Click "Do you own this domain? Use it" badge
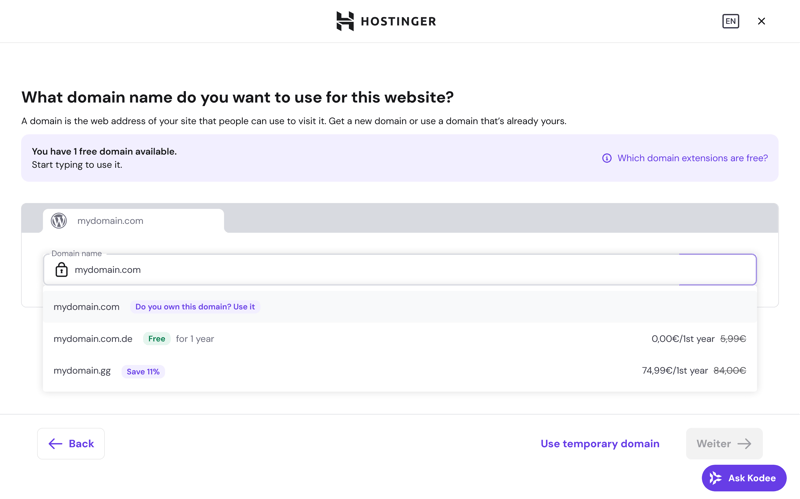Screen dimensions: 800x499 point(195,307)
